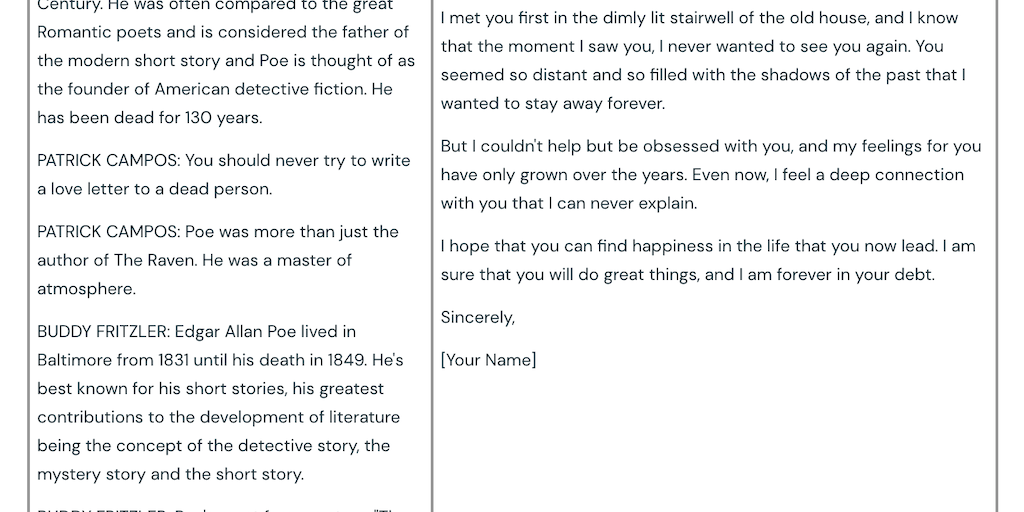Click the paragraph beginning "But I couldn't help"
Viewport: 1024px width, 512px height.
click(x=710, y=175)
